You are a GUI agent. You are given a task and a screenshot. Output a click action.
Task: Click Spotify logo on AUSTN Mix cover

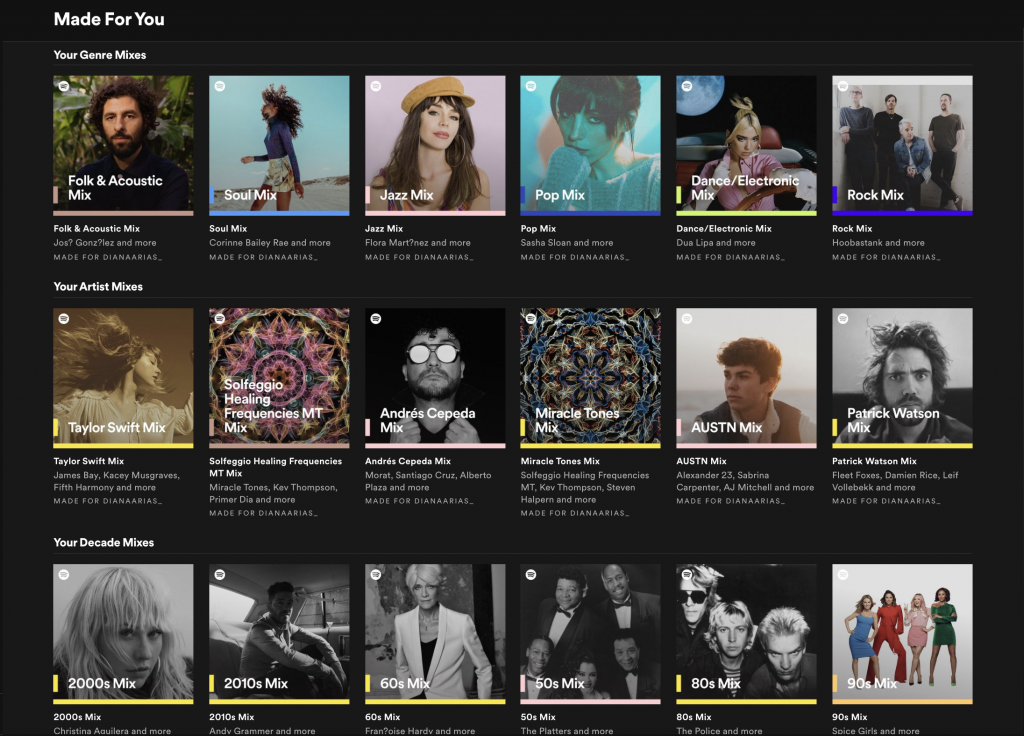687,319
